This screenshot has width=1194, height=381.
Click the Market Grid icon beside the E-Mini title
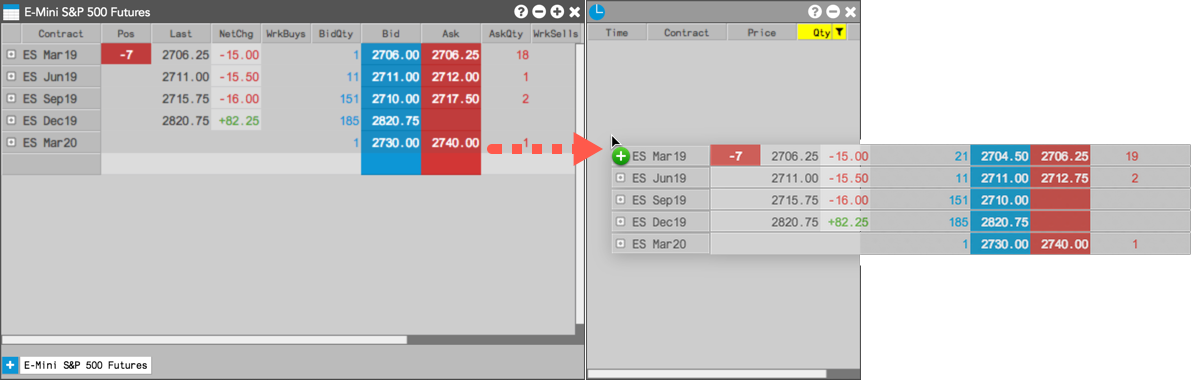tap(11, 11)
